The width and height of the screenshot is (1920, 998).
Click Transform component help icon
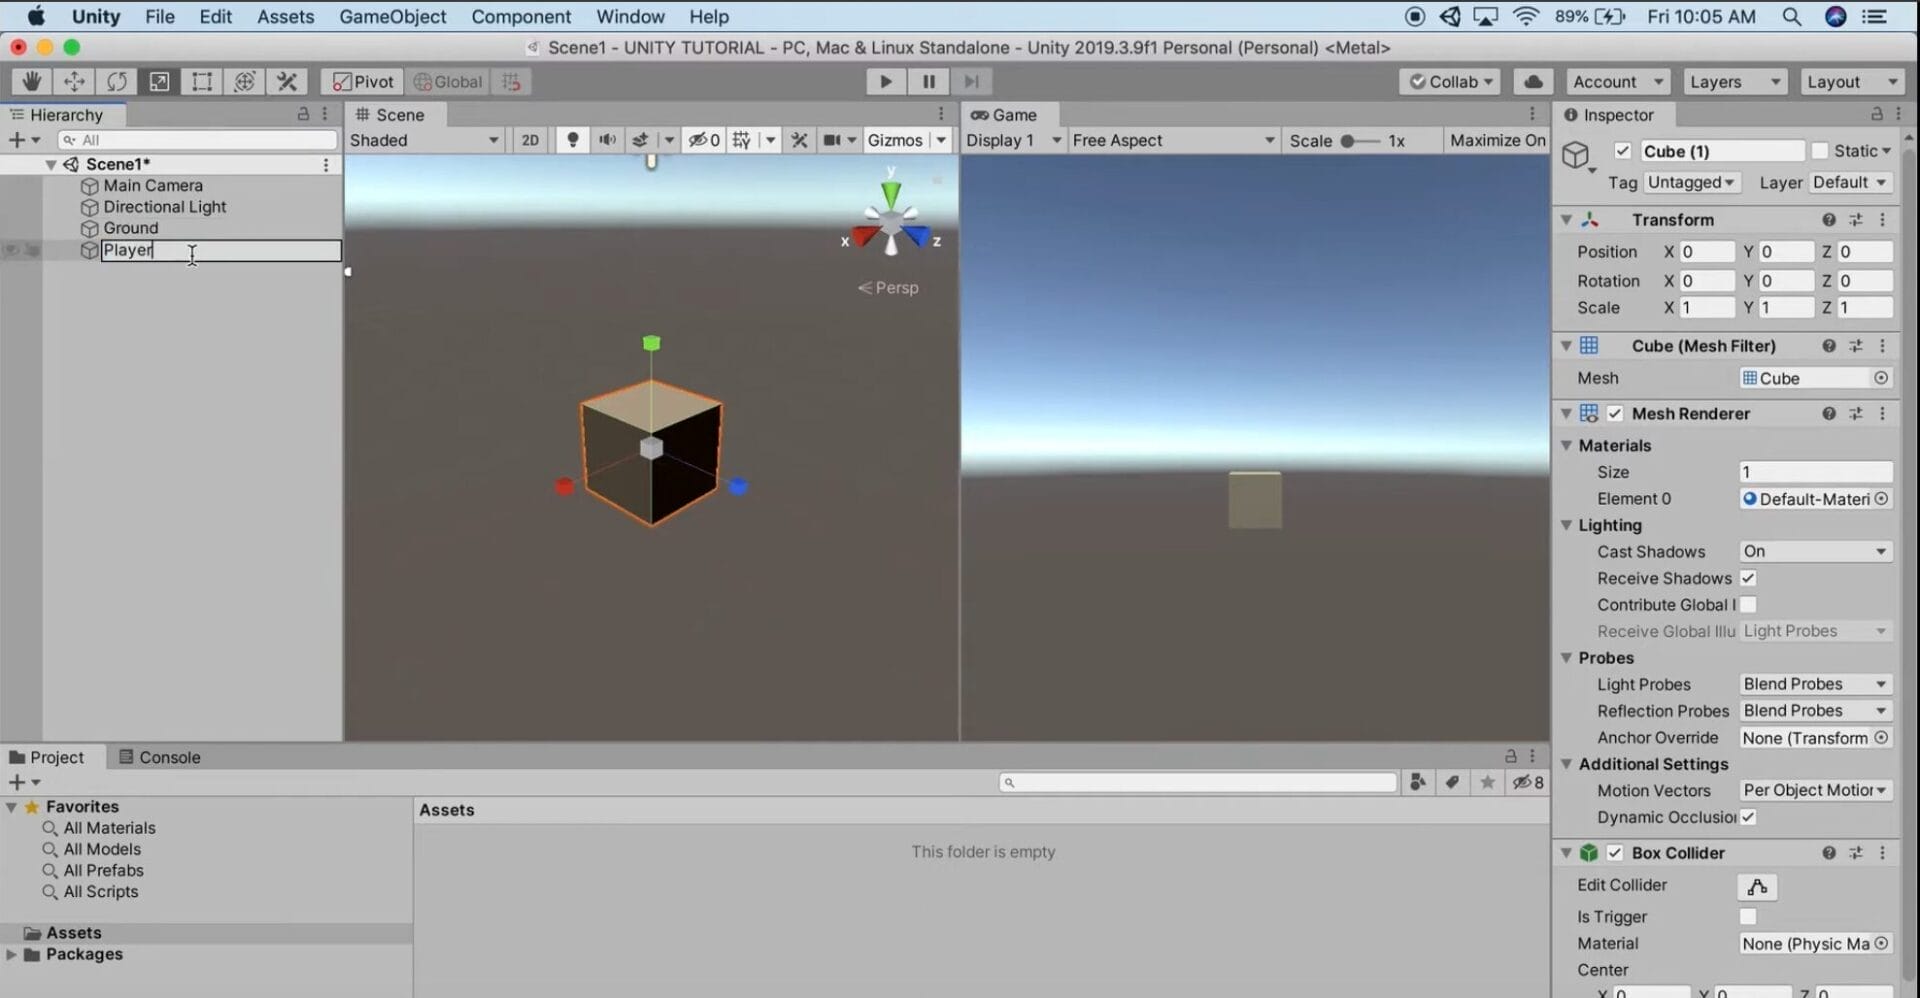click(1828, 220)
